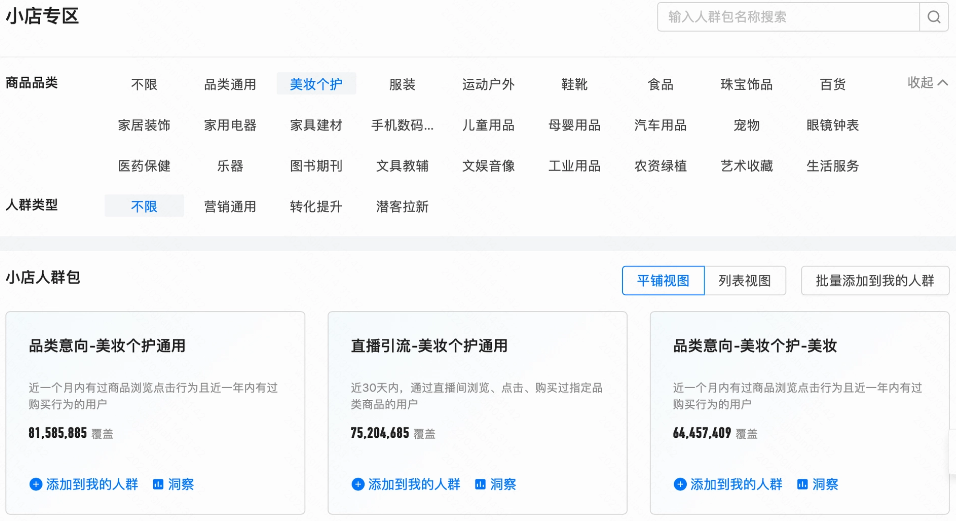Screen dimensions: 956x521
Task: Select the 服装 category
Action: (x=402, y=84)
